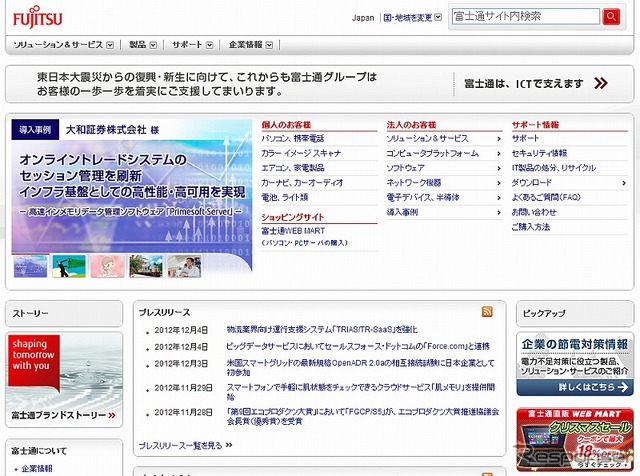Image resolution: width=640 pixels, height=476 pixels.
Task: Click the サポート情報 section heading
Action: 535,125
